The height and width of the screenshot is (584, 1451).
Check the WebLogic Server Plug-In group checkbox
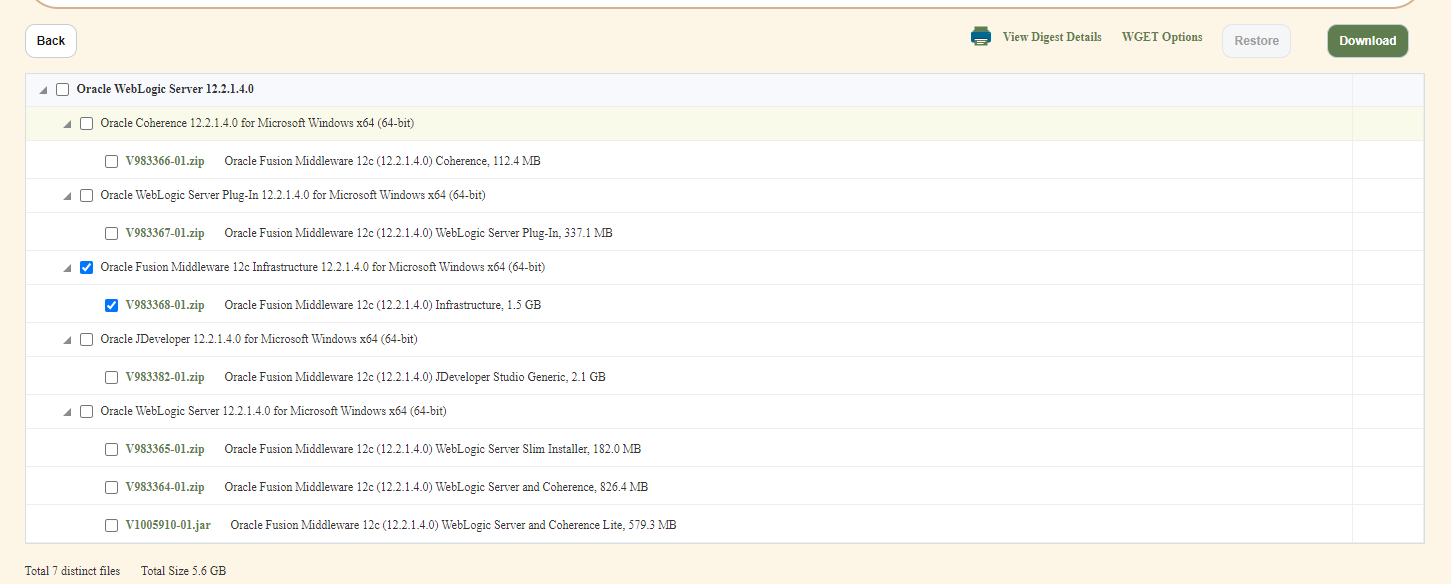coord(87,196)
